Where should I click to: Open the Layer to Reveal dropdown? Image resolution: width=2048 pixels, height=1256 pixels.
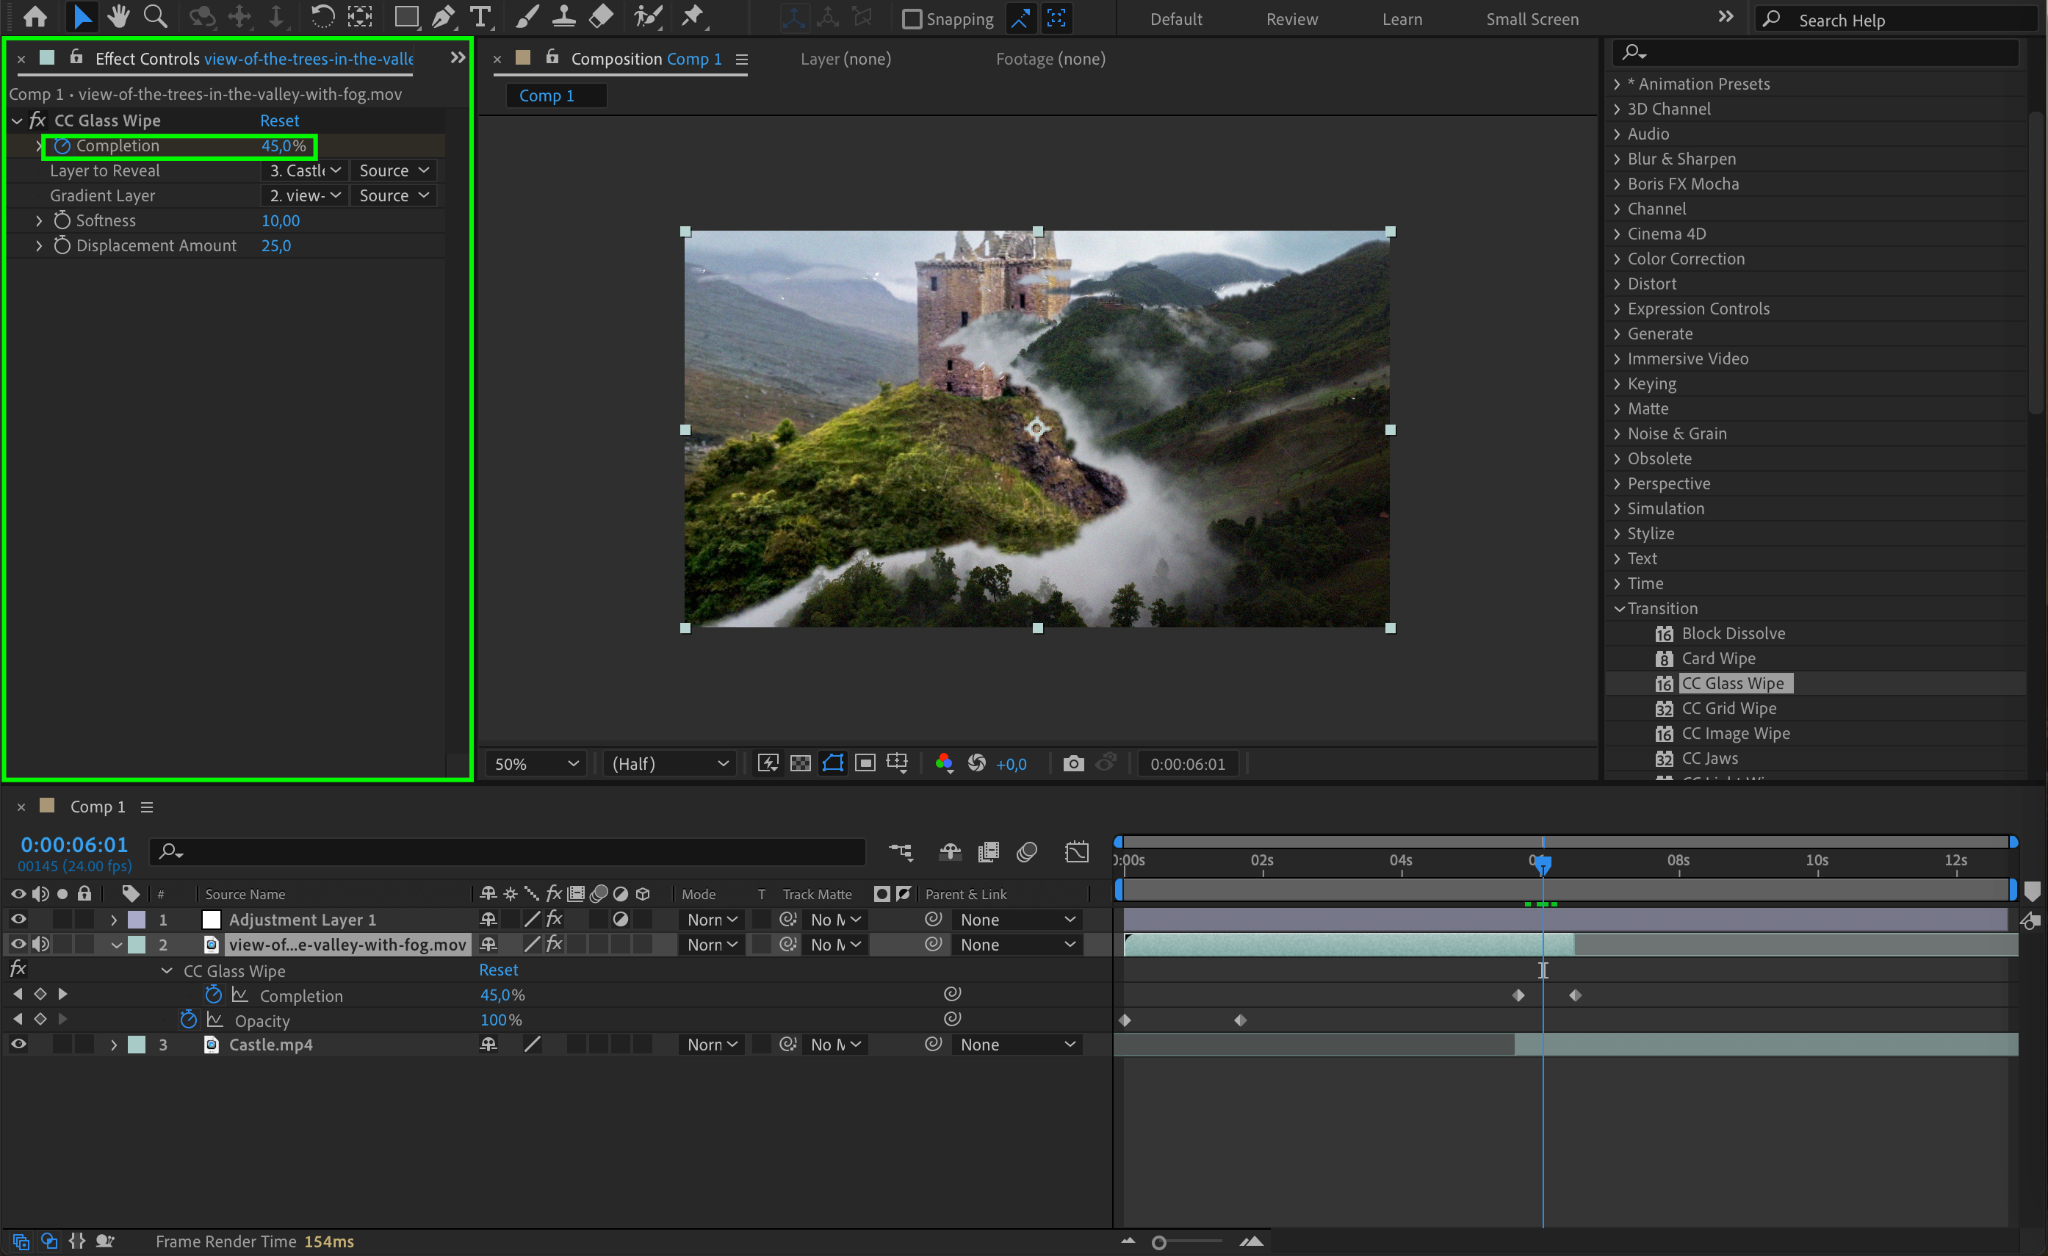point(305,171)
